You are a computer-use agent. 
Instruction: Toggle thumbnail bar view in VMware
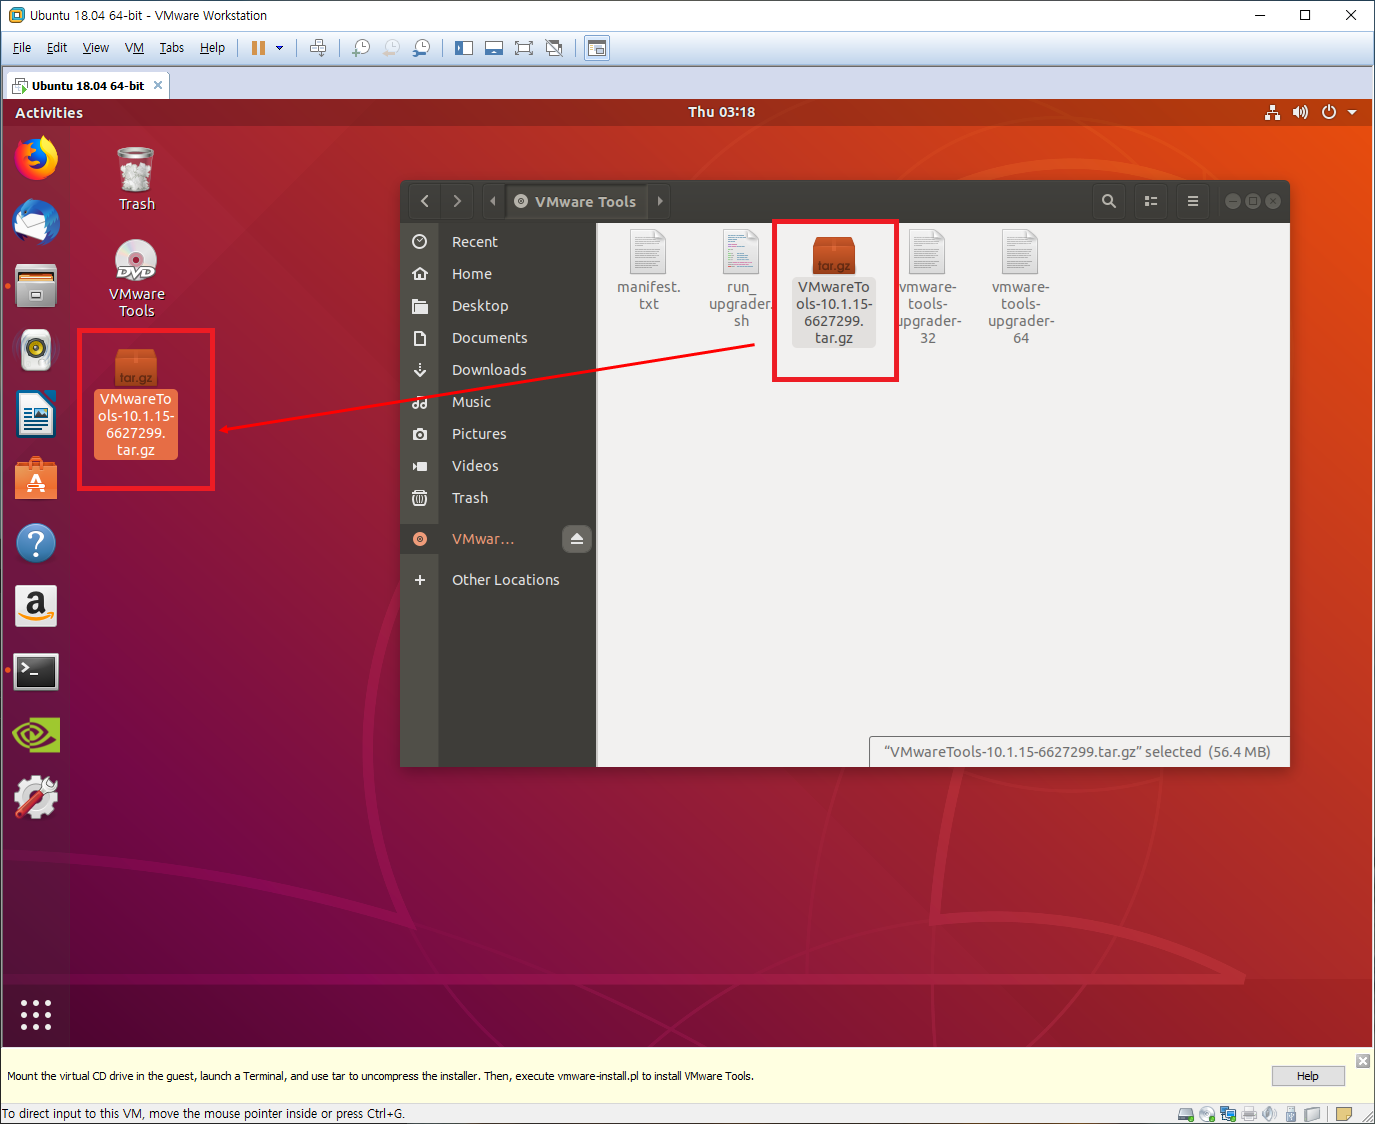coord(494,48)
